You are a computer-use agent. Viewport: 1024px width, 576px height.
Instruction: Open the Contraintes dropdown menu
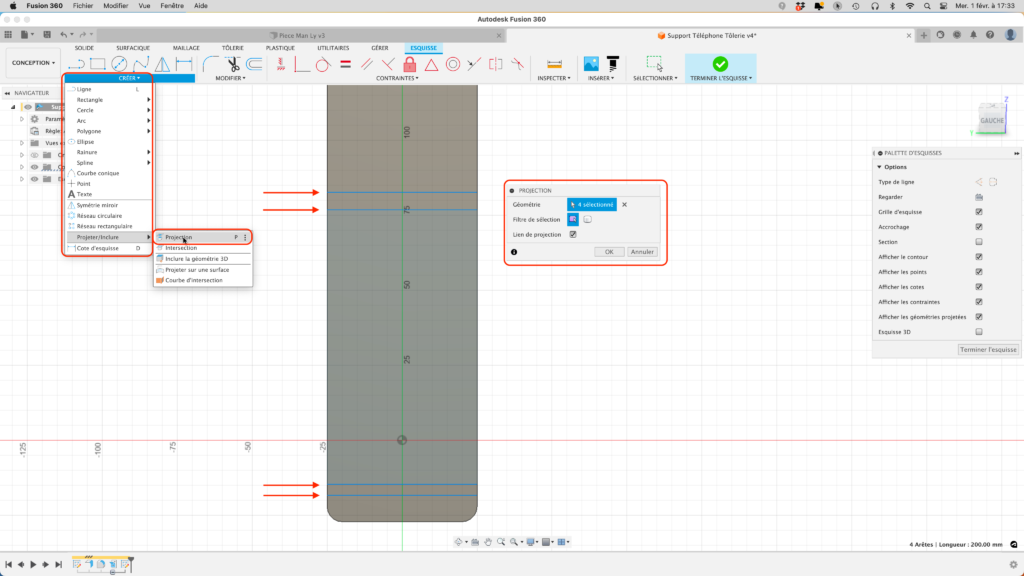coord(397,78)
